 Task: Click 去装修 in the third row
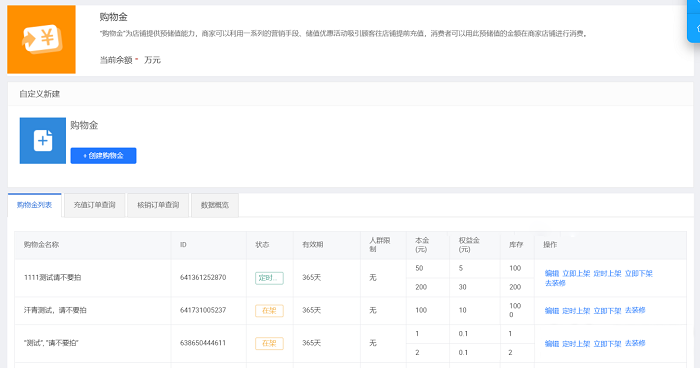click(635, 343)
